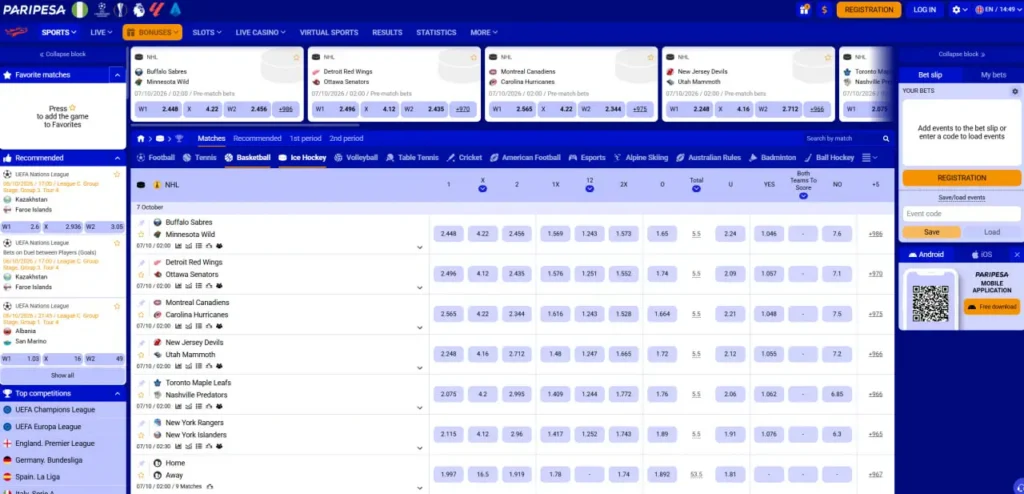Open bet slip settings gear icon

tap(1015, 91)
